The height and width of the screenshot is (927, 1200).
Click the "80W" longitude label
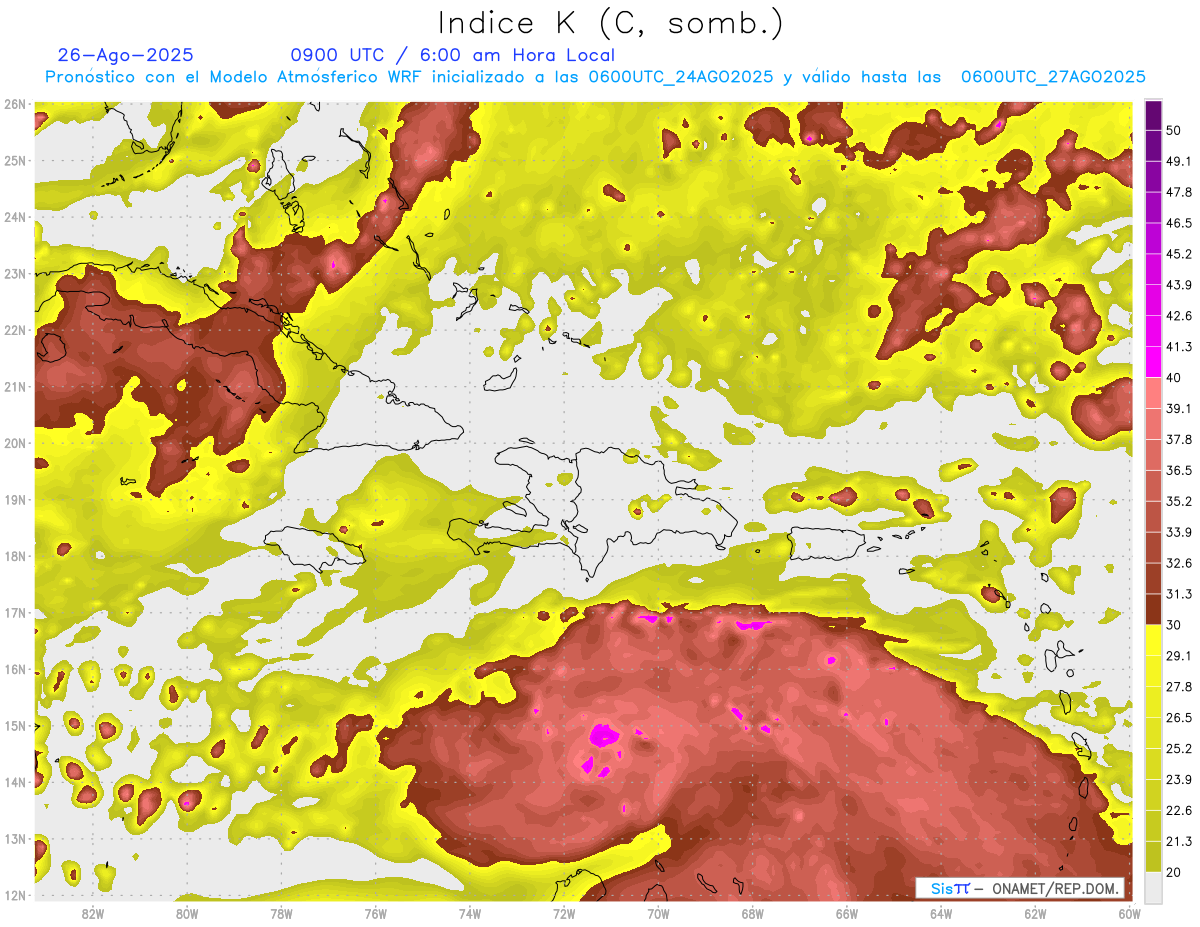coord(187,913)
